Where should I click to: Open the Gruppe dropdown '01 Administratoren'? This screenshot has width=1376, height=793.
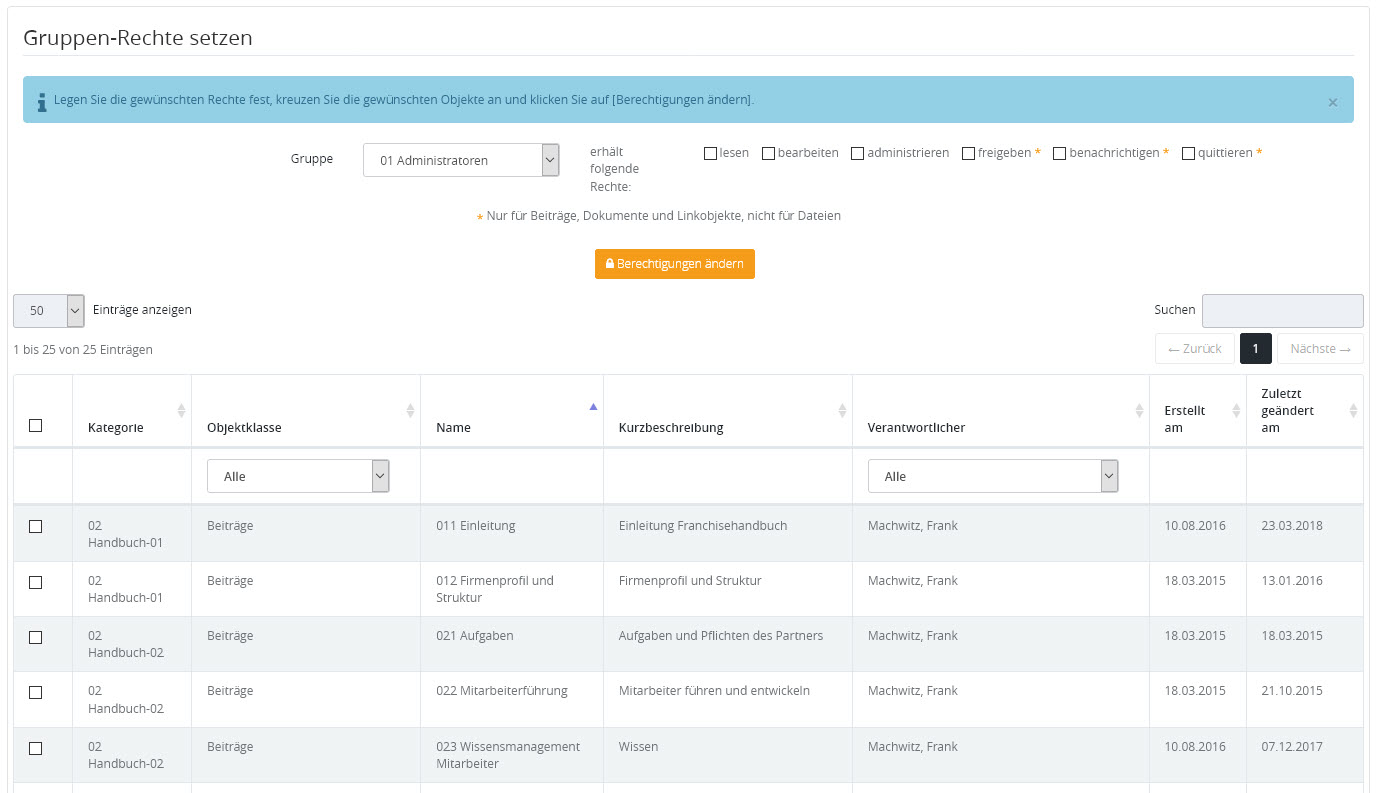tap(460, 160)
